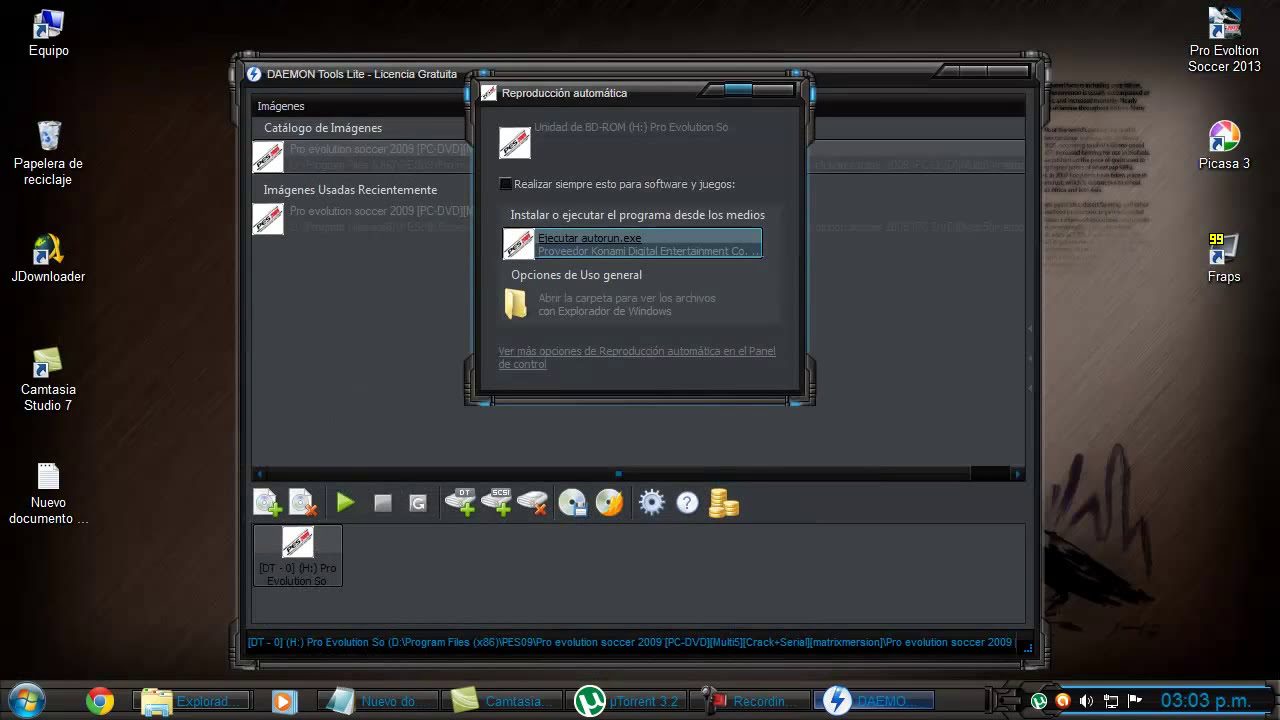
Task: Switch to Explorador taskbar button
Action: (x=192, y=701)
